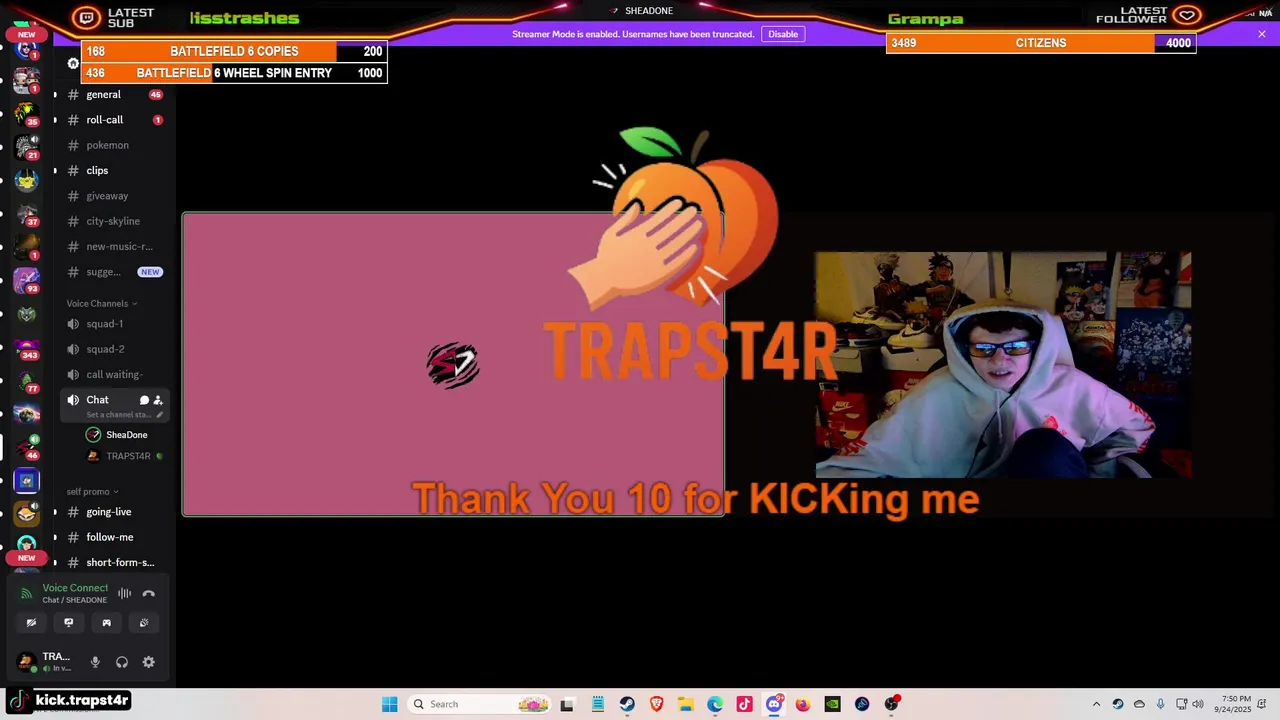Start an activity with the game controller icon
The image size is (1280, 720).
tap(106, 622)
